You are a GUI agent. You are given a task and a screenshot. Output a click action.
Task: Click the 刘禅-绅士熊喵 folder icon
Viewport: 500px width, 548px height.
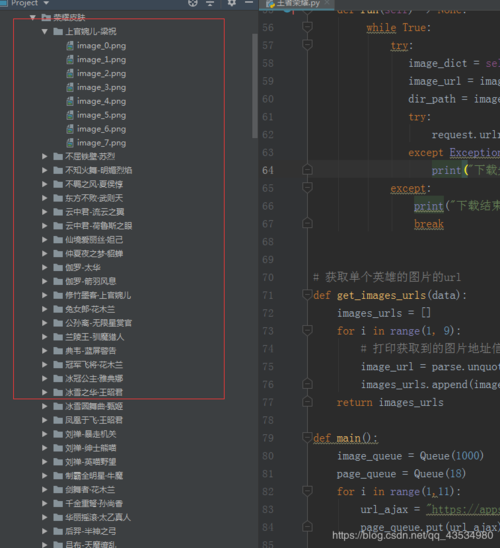pos(58,448)
